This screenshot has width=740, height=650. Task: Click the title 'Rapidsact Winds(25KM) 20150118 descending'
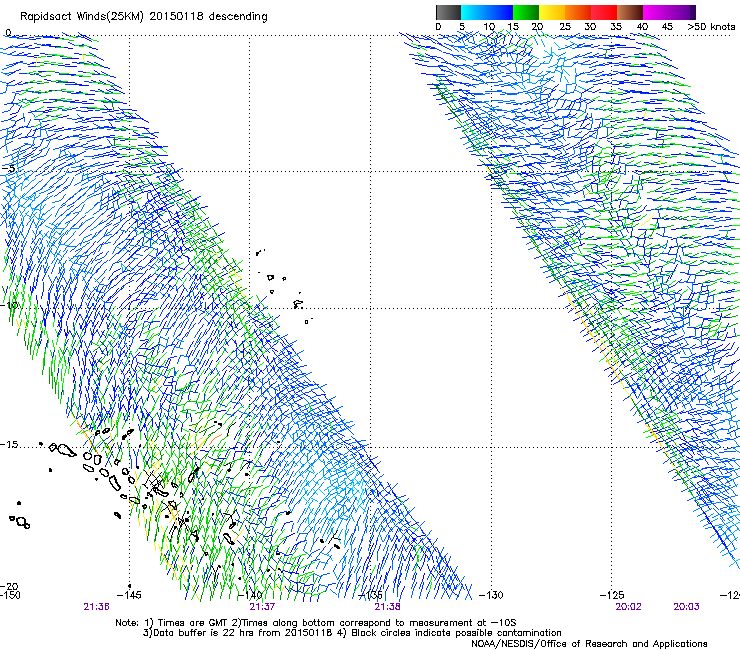pyautogui.click(x=143, y=17)
